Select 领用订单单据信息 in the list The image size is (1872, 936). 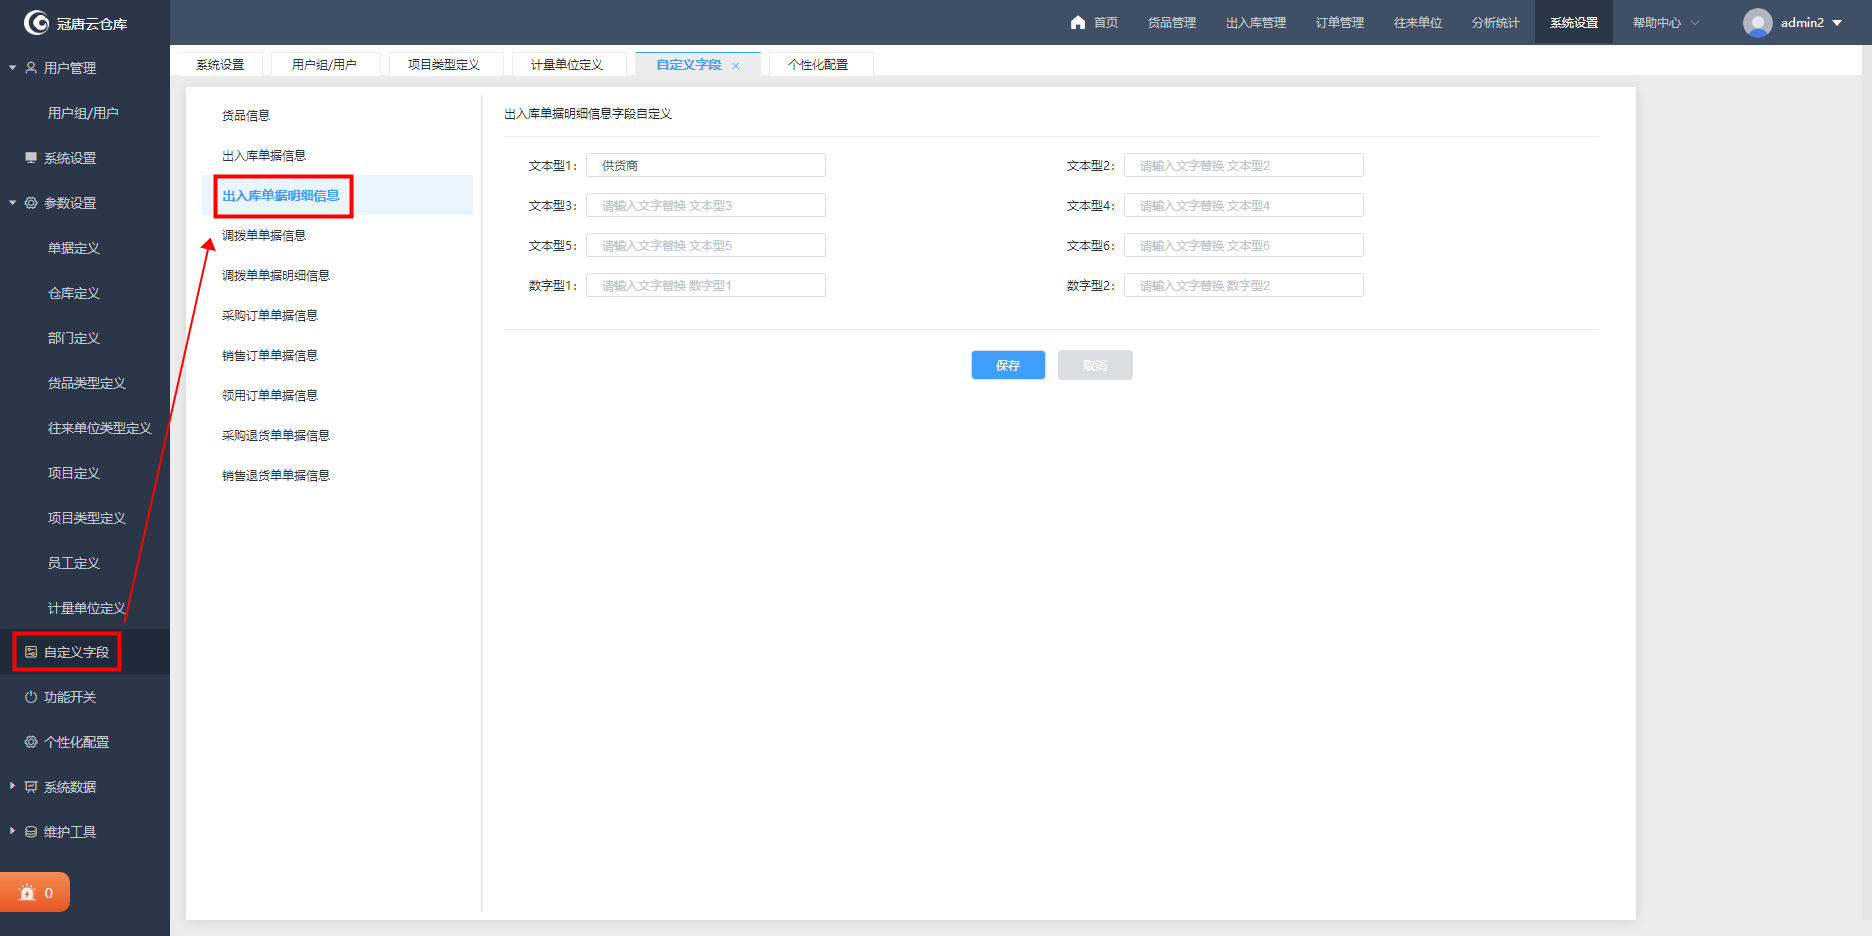(270, 395)
